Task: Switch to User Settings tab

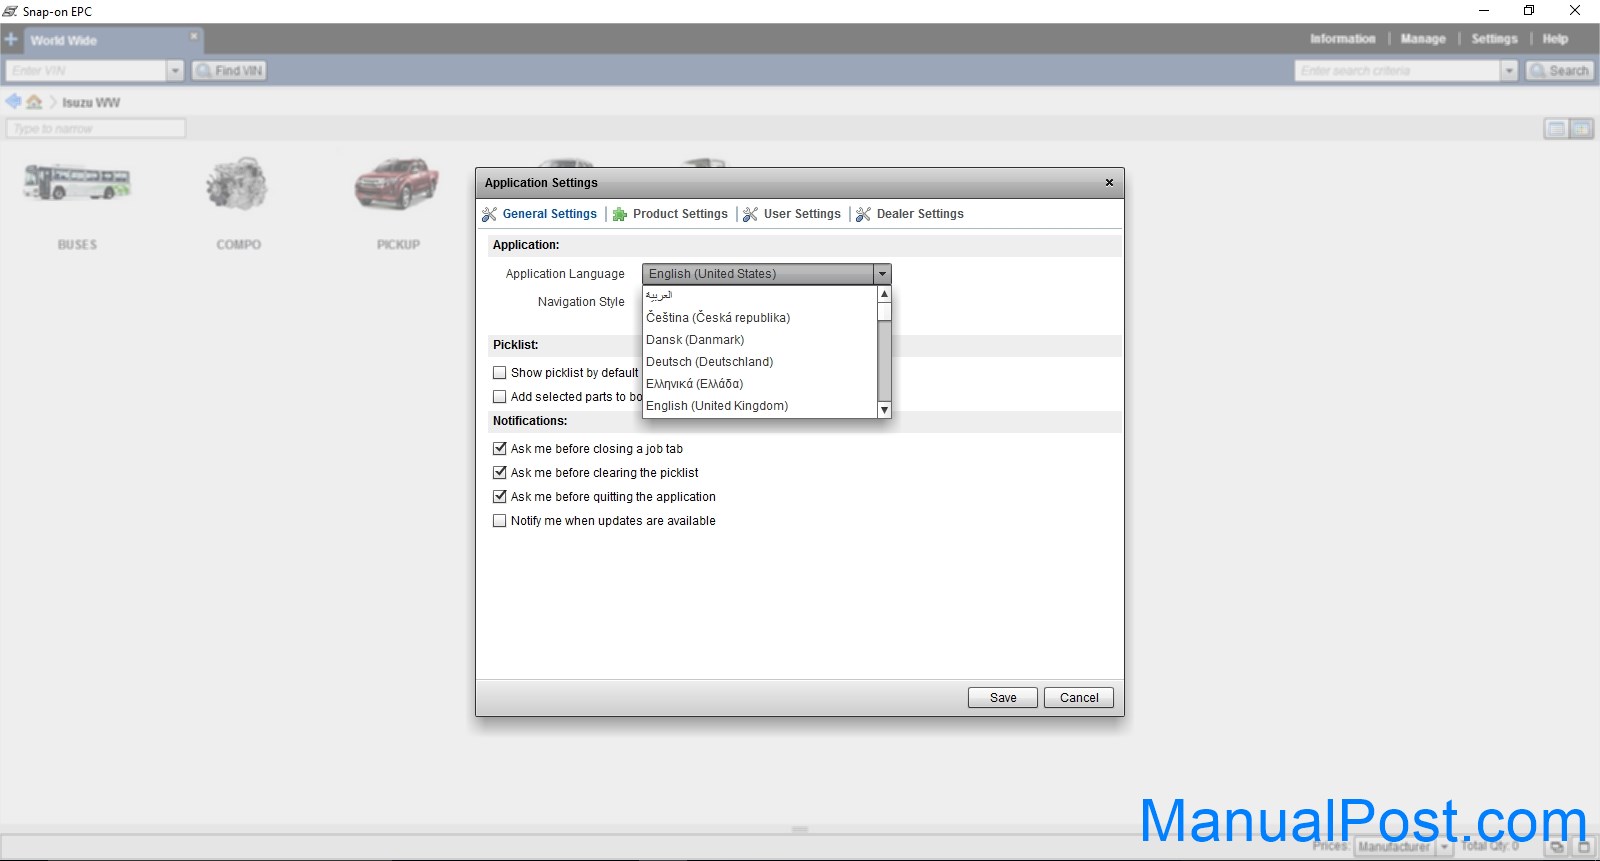Action: coord(802,214)
